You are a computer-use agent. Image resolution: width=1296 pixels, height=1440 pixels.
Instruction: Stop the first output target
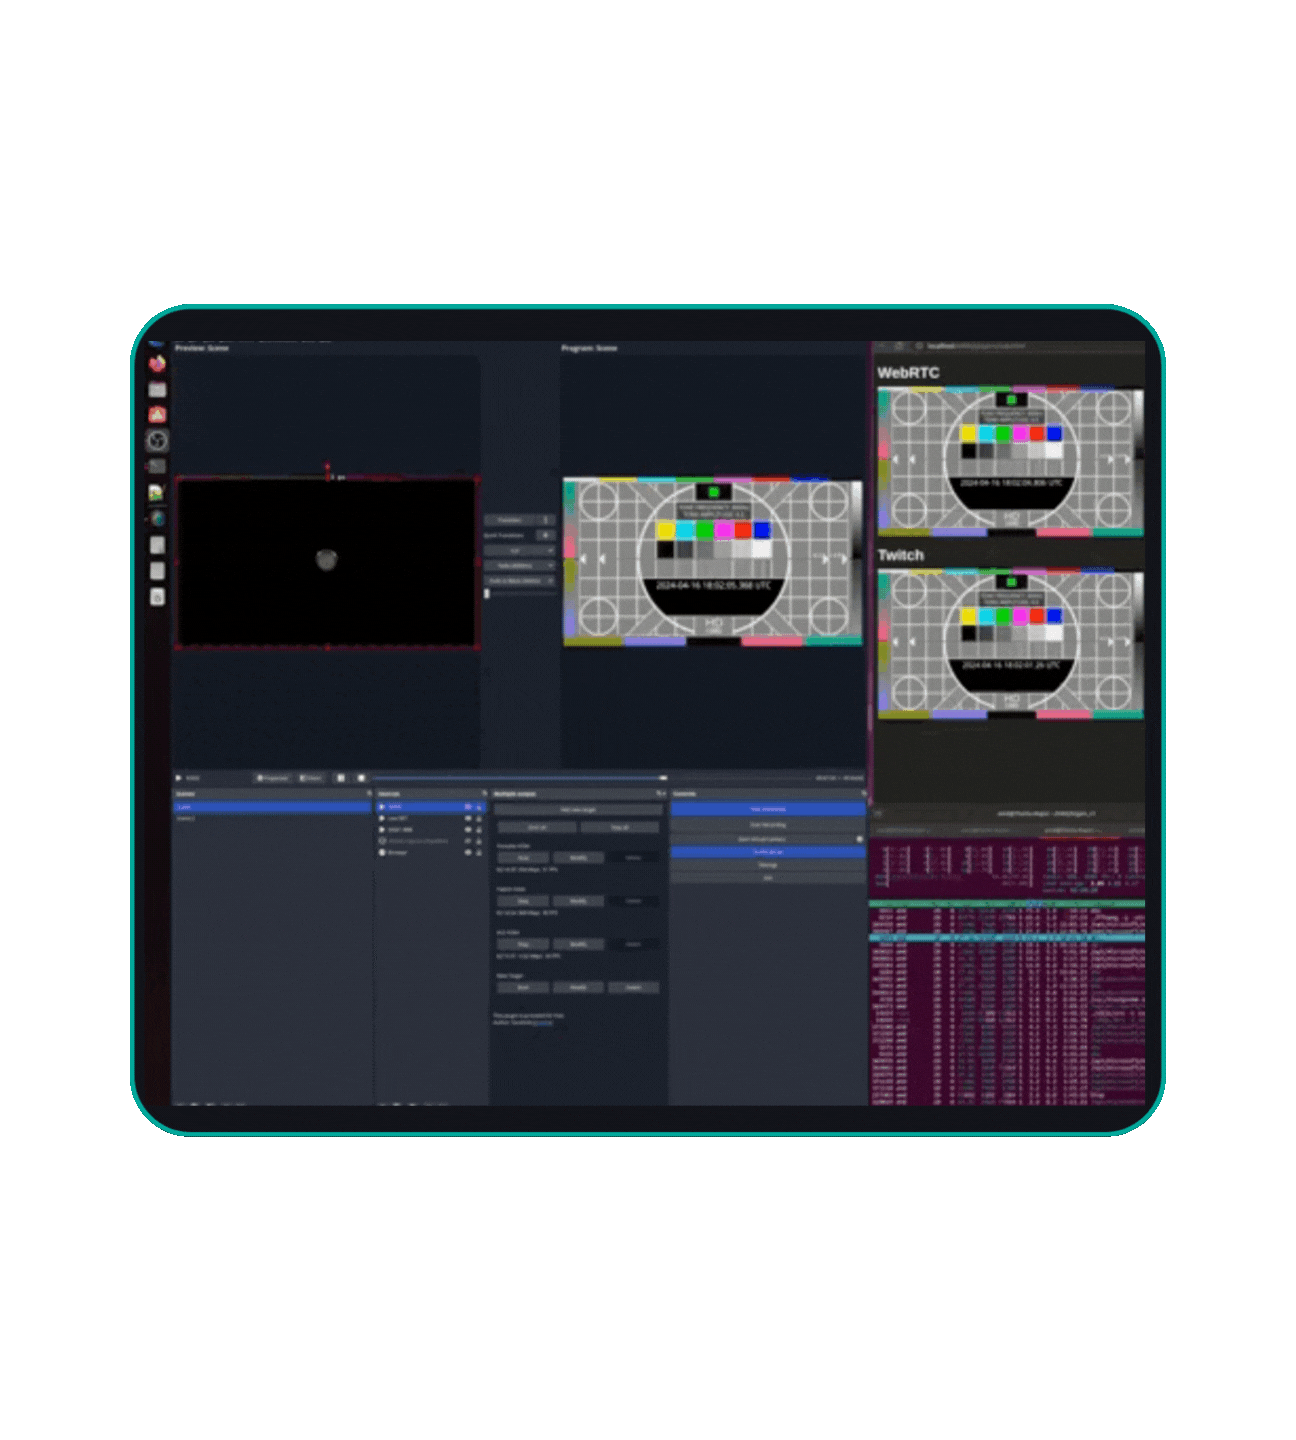click(523, 857)
